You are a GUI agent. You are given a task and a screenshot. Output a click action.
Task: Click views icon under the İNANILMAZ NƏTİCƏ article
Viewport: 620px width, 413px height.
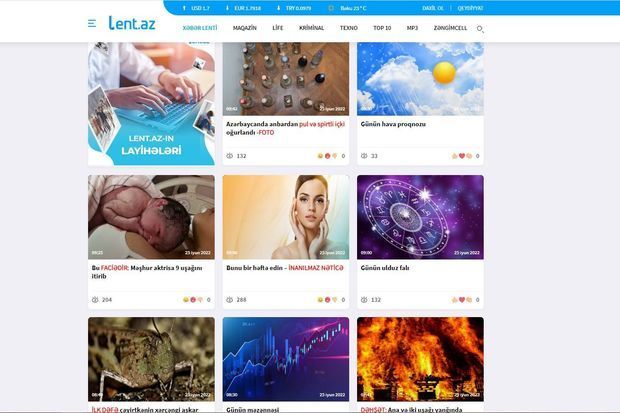pos(229,299)
